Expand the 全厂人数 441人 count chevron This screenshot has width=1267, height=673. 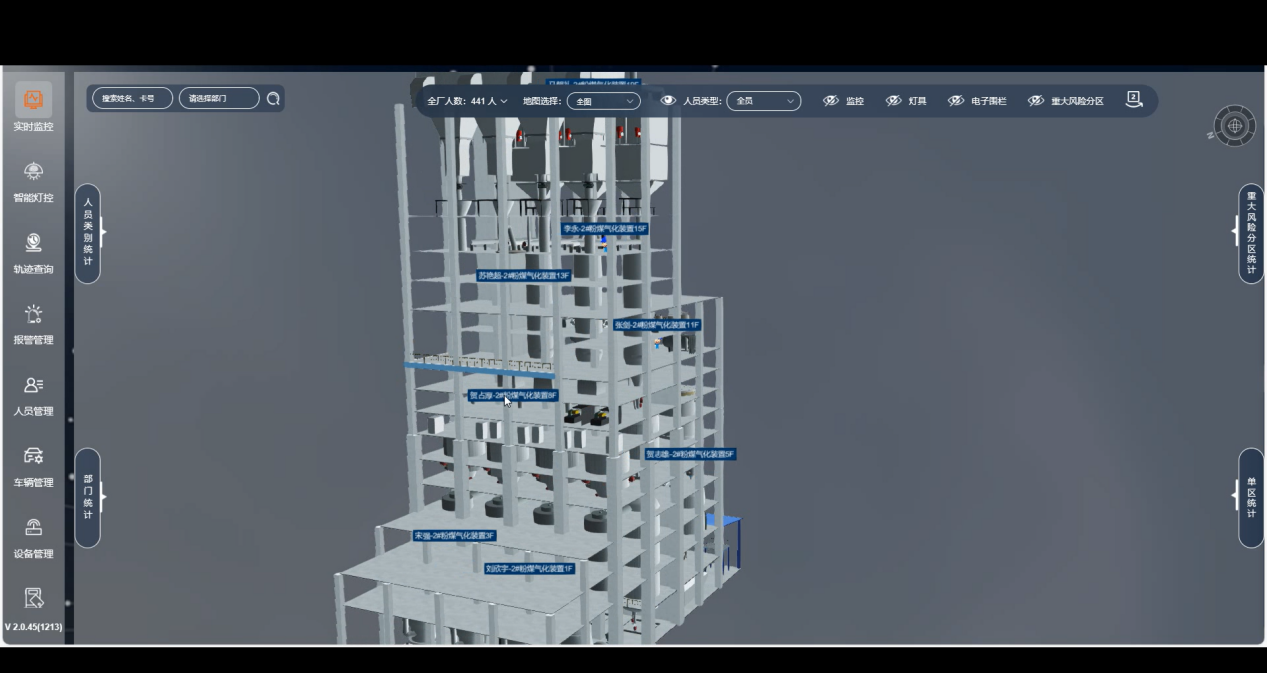click(x=504, y=101)
